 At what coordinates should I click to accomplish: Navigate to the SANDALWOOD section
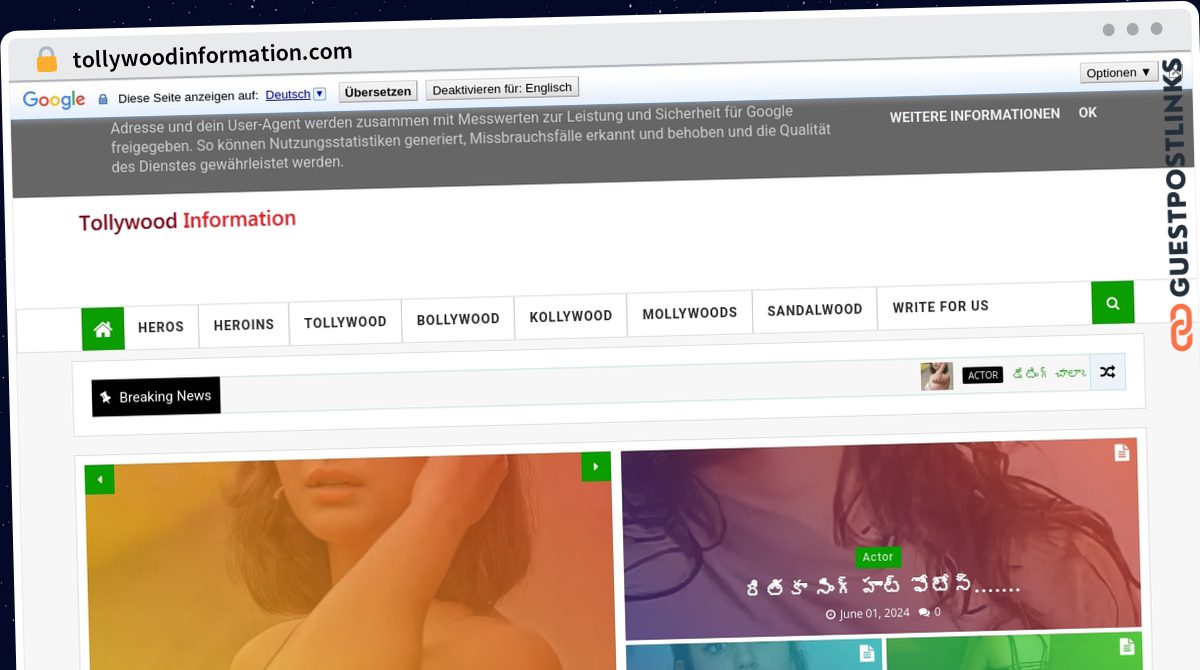[x=815, y=310]
